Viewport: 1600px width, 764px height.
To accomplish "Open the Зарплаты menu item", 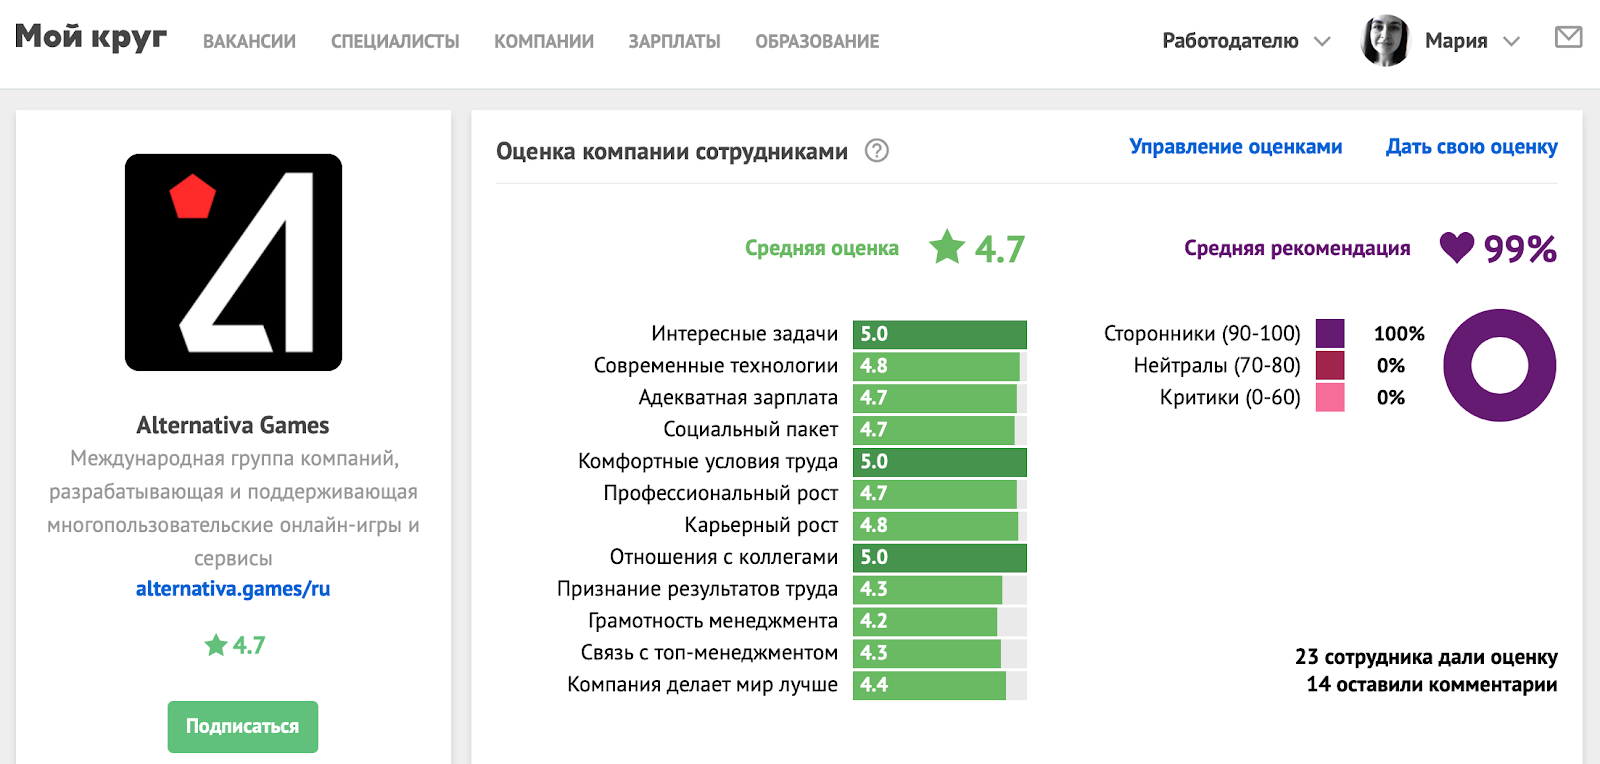I will click(674, 42).
